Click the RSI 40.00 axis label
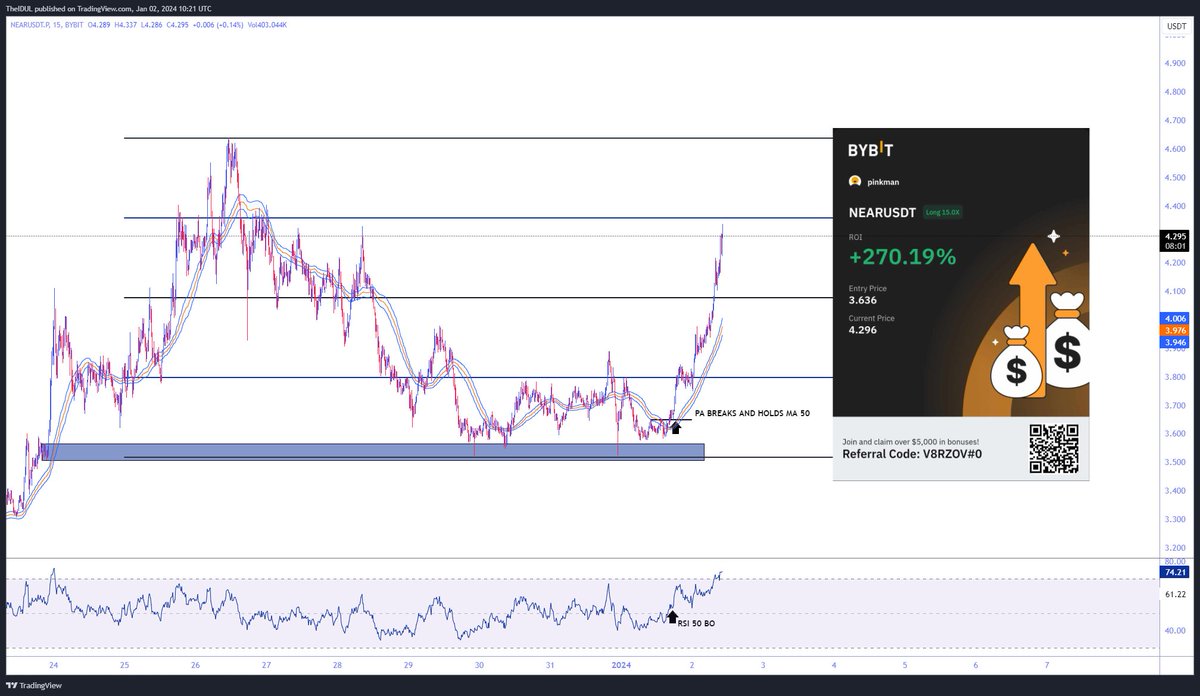This screenshot has height=696, width=1200. pyautogui.click(x=1175, y=631)
